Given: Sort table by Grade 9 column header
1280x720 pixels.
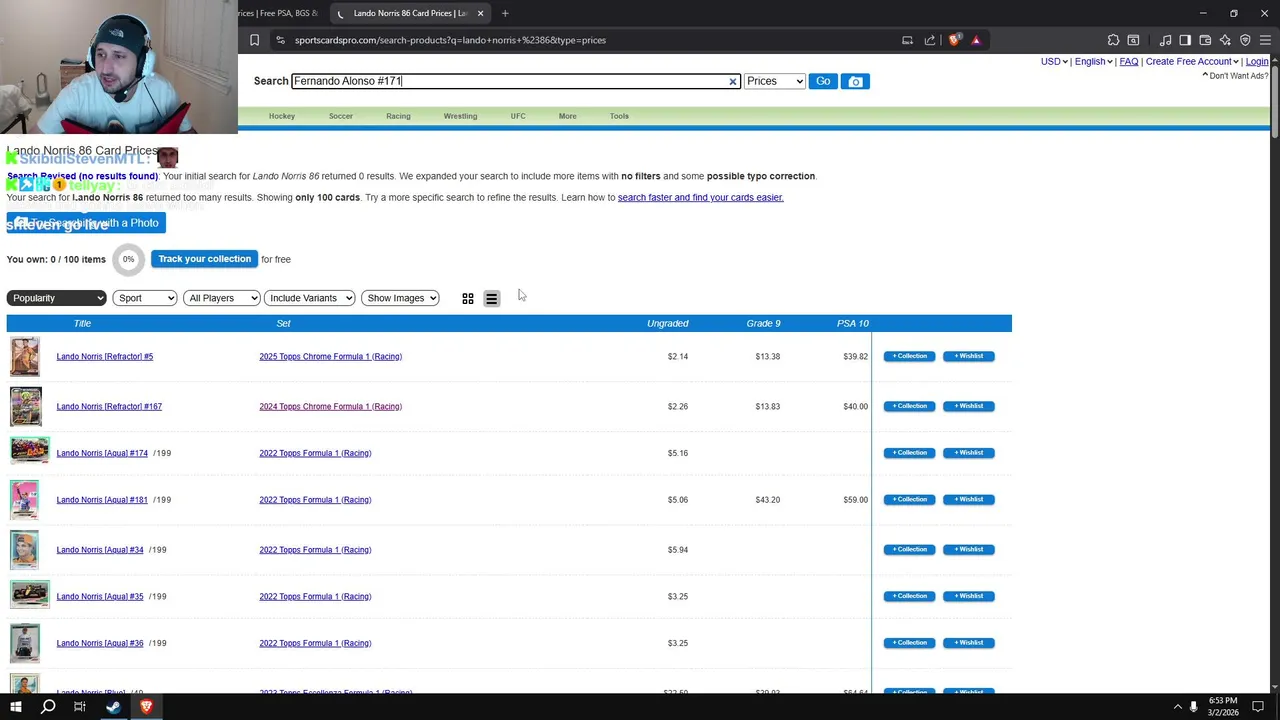Looking at the screenshot, I should [763, 323].
